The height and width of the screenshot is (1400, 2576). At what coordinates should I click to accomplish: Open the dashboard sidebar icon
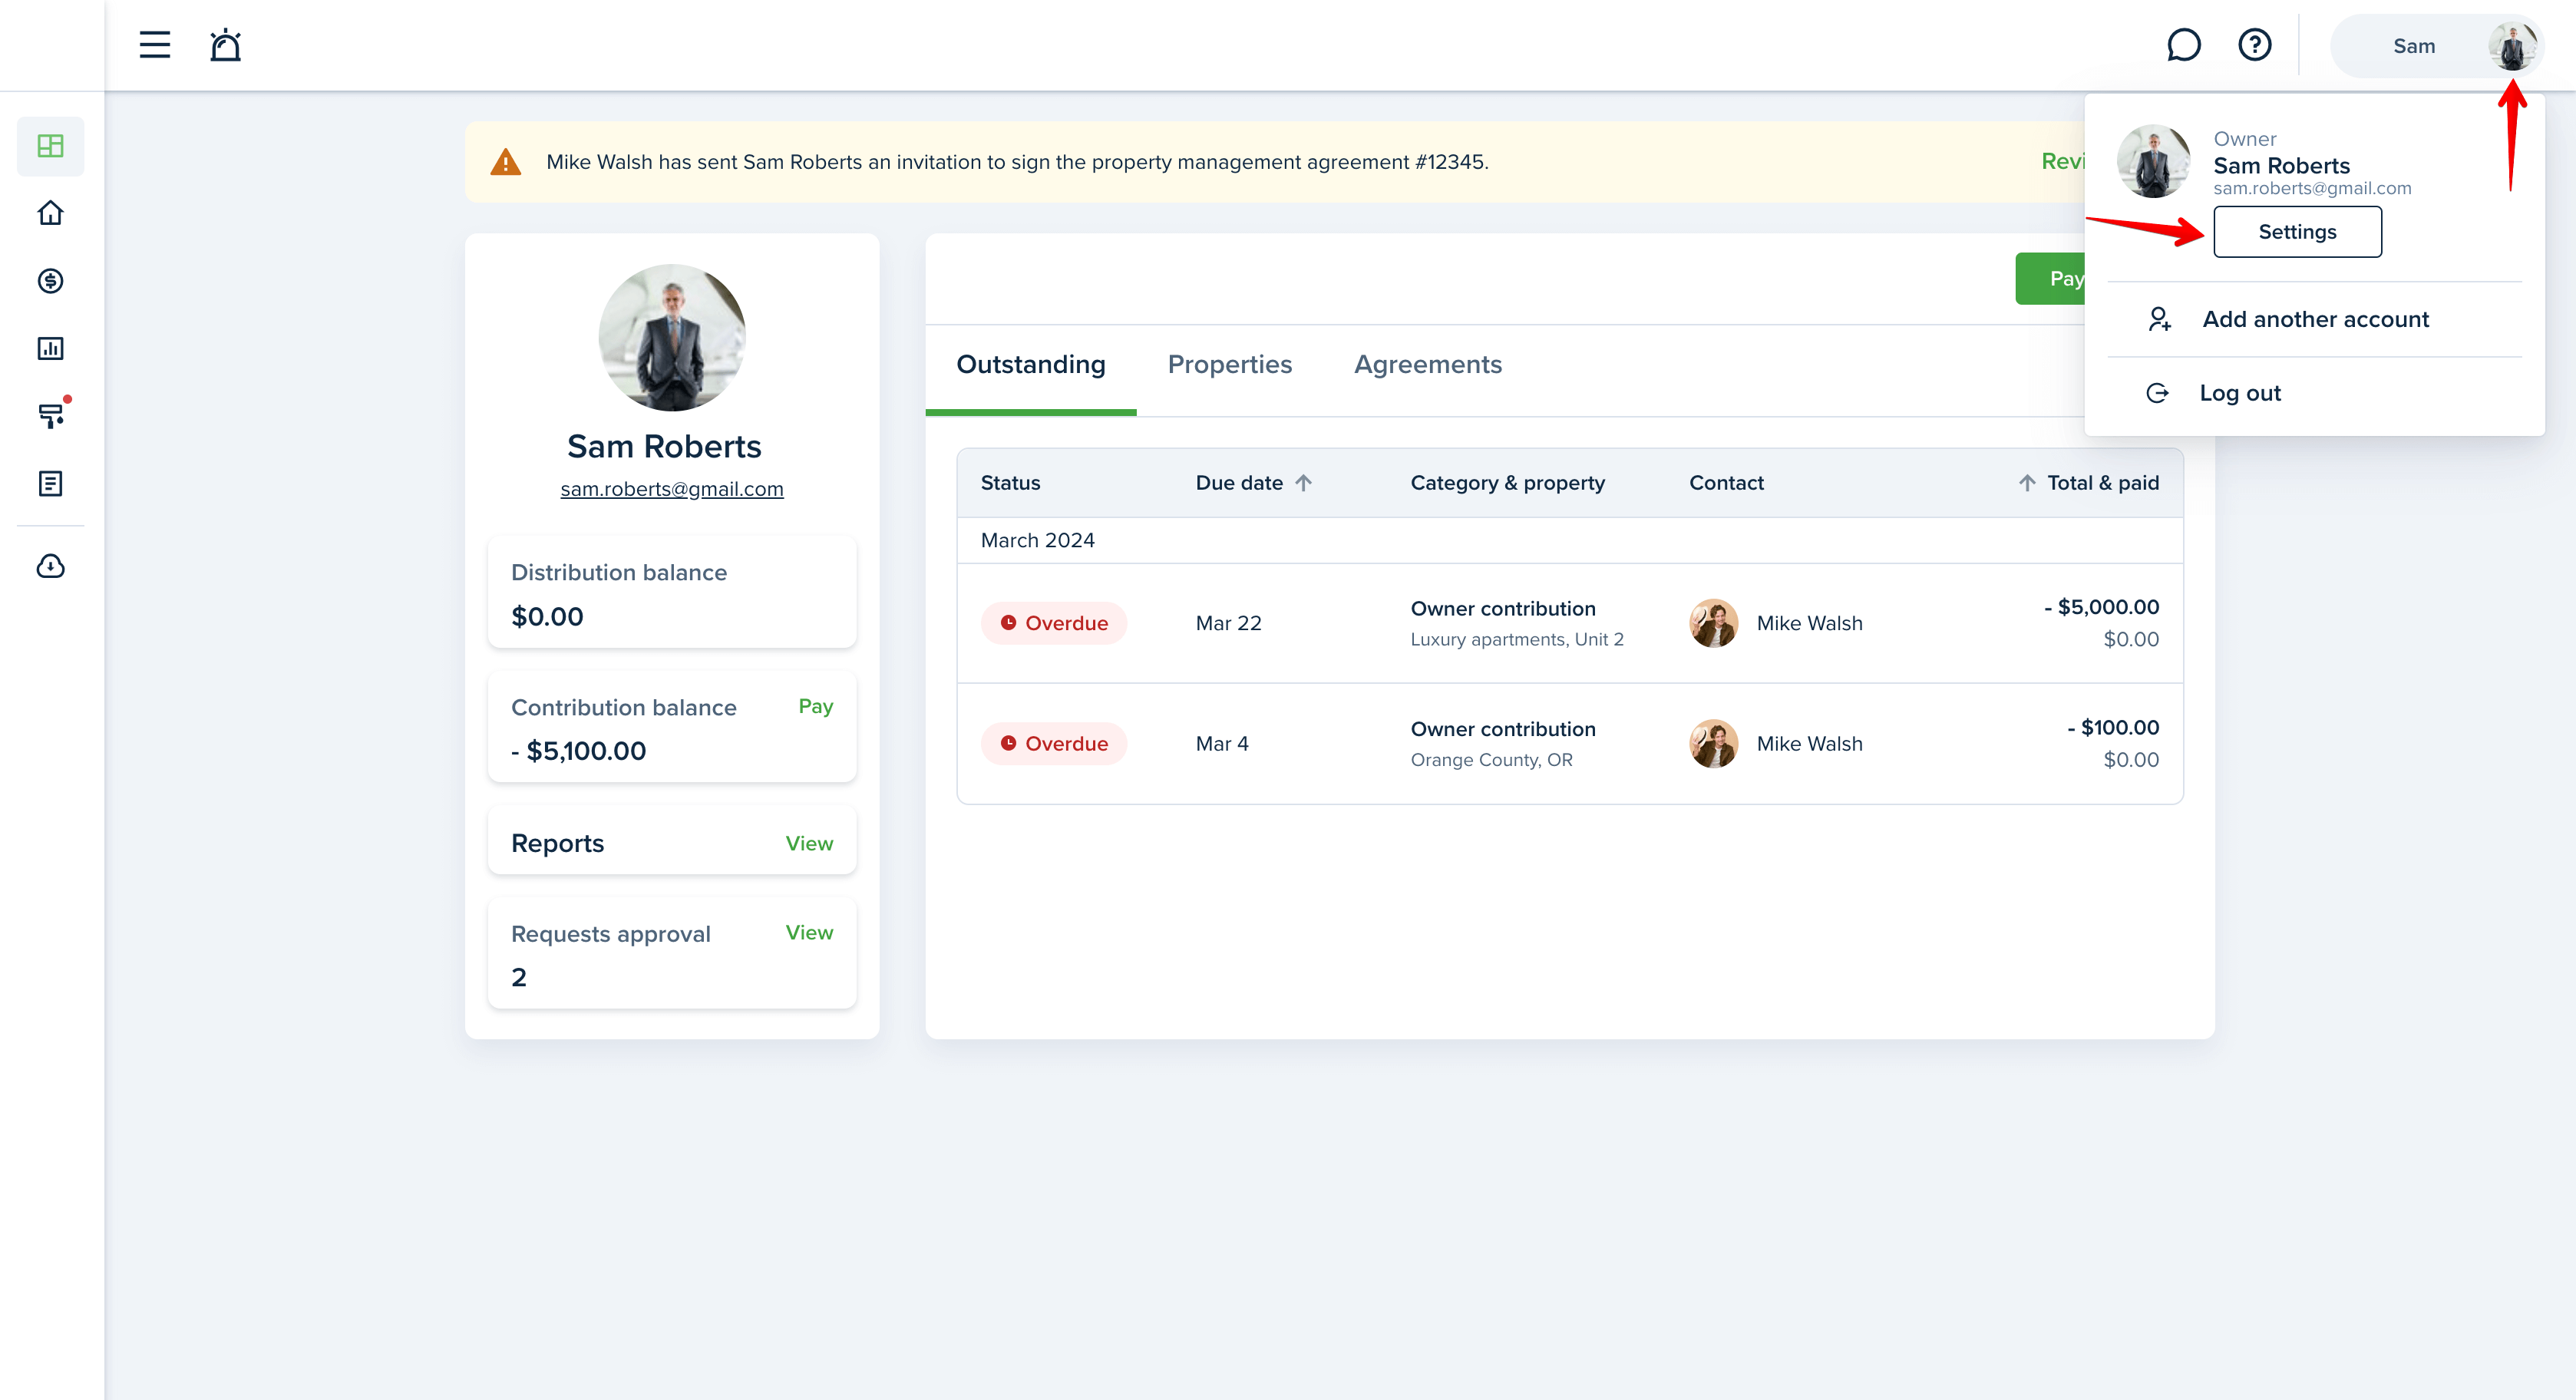tap(50, 146)
